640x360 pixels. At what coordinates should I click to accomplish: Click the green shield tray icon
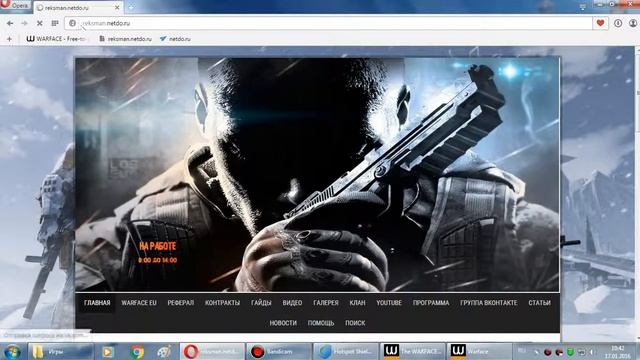coord(571,352)
